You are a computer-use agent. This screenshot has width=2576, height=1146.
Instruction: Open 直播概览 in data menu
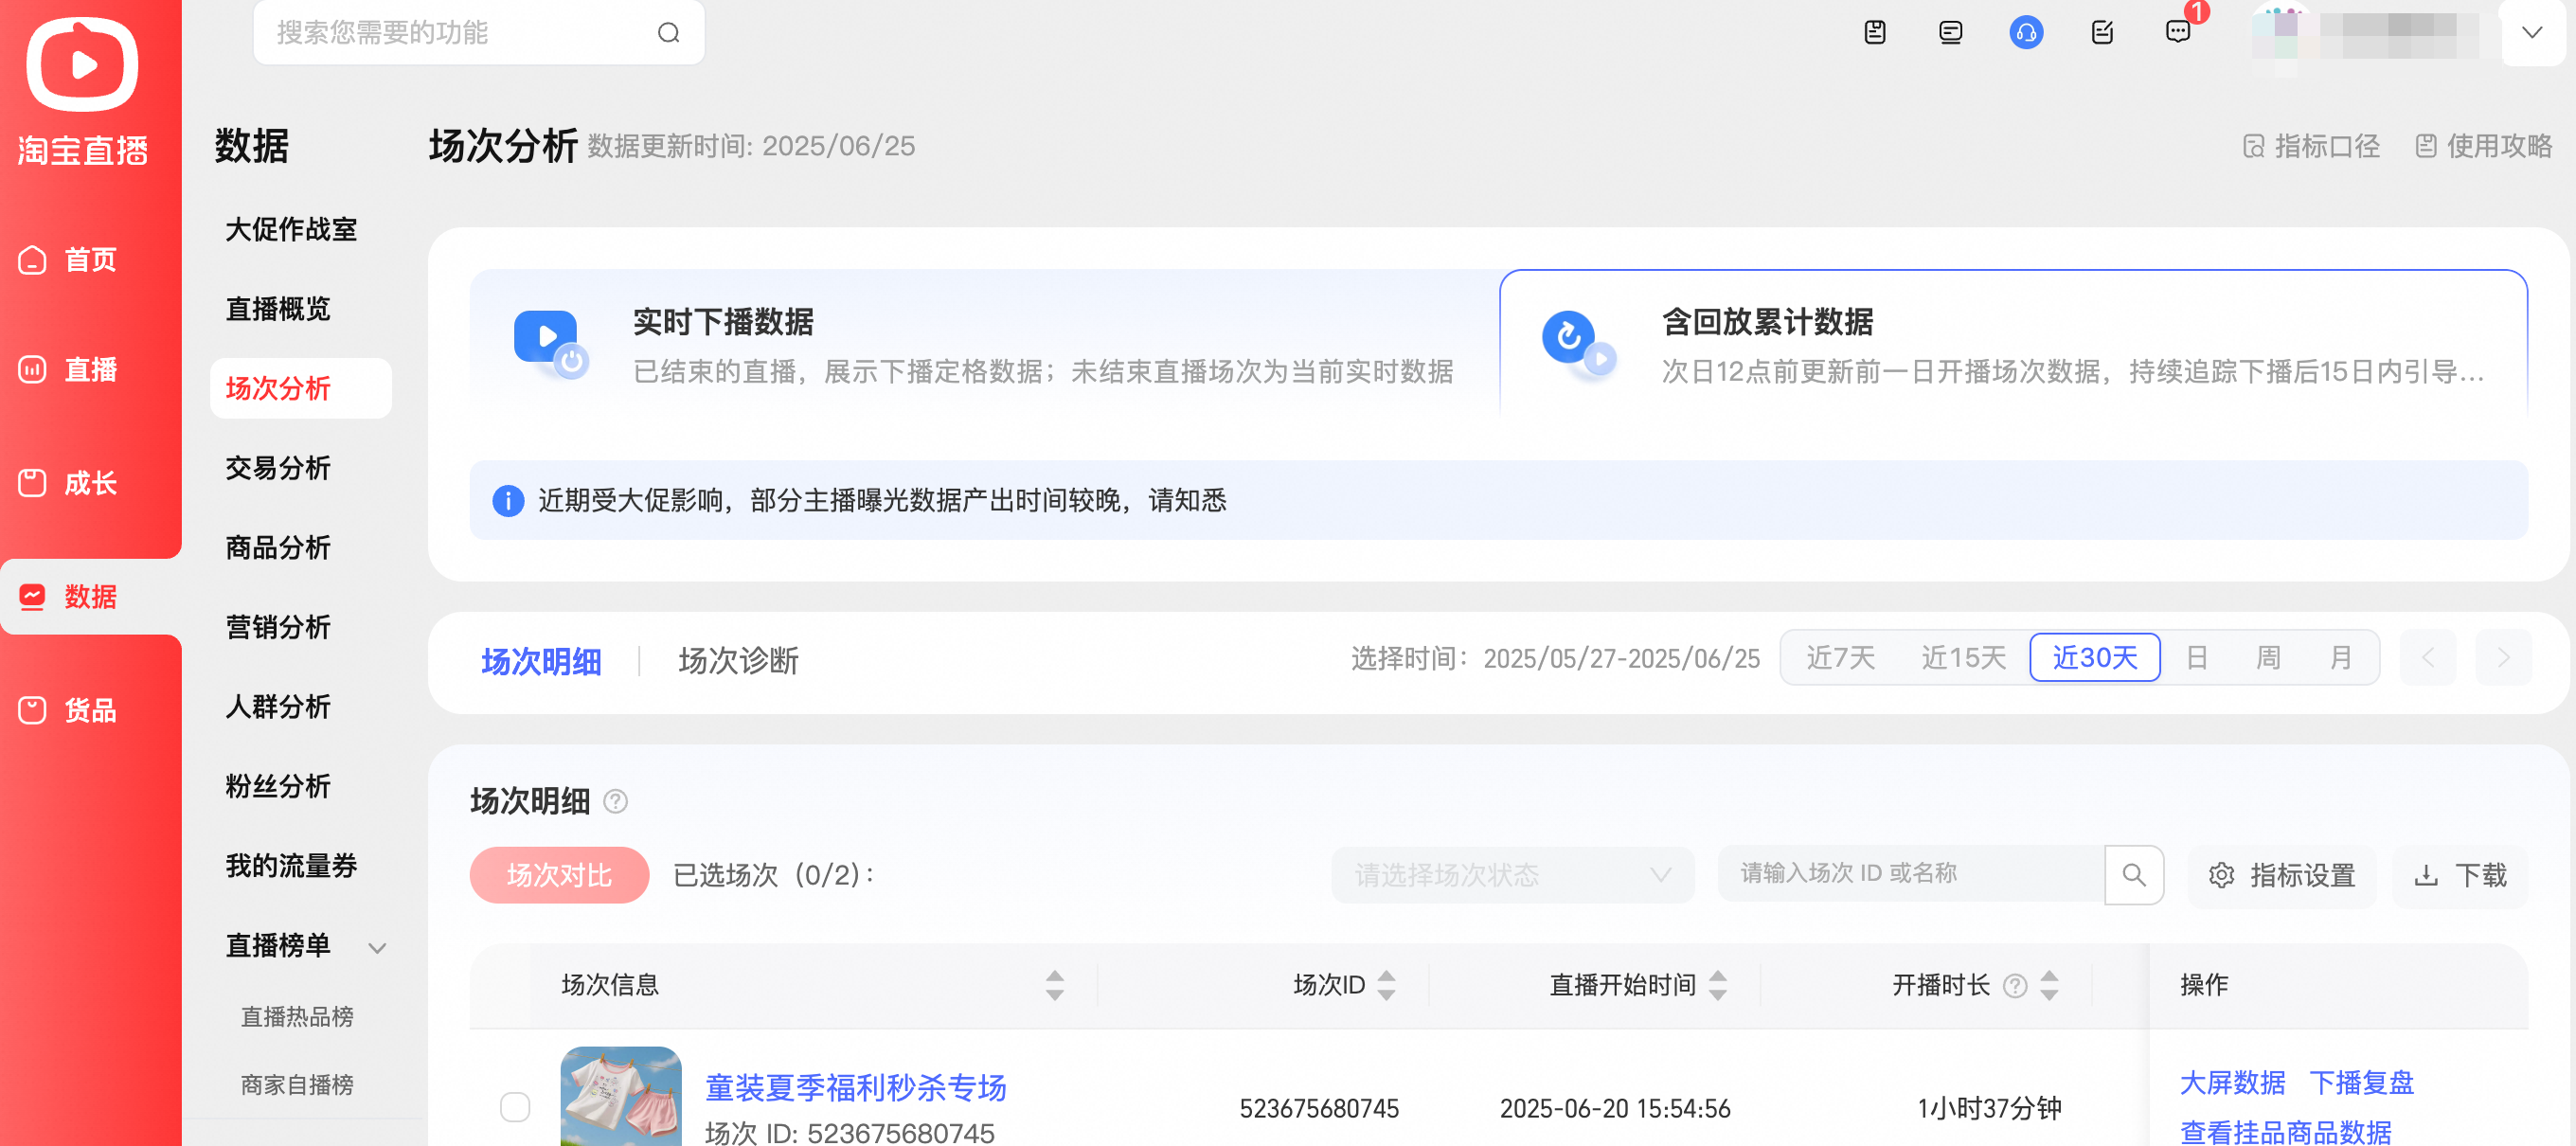point(278,309)
